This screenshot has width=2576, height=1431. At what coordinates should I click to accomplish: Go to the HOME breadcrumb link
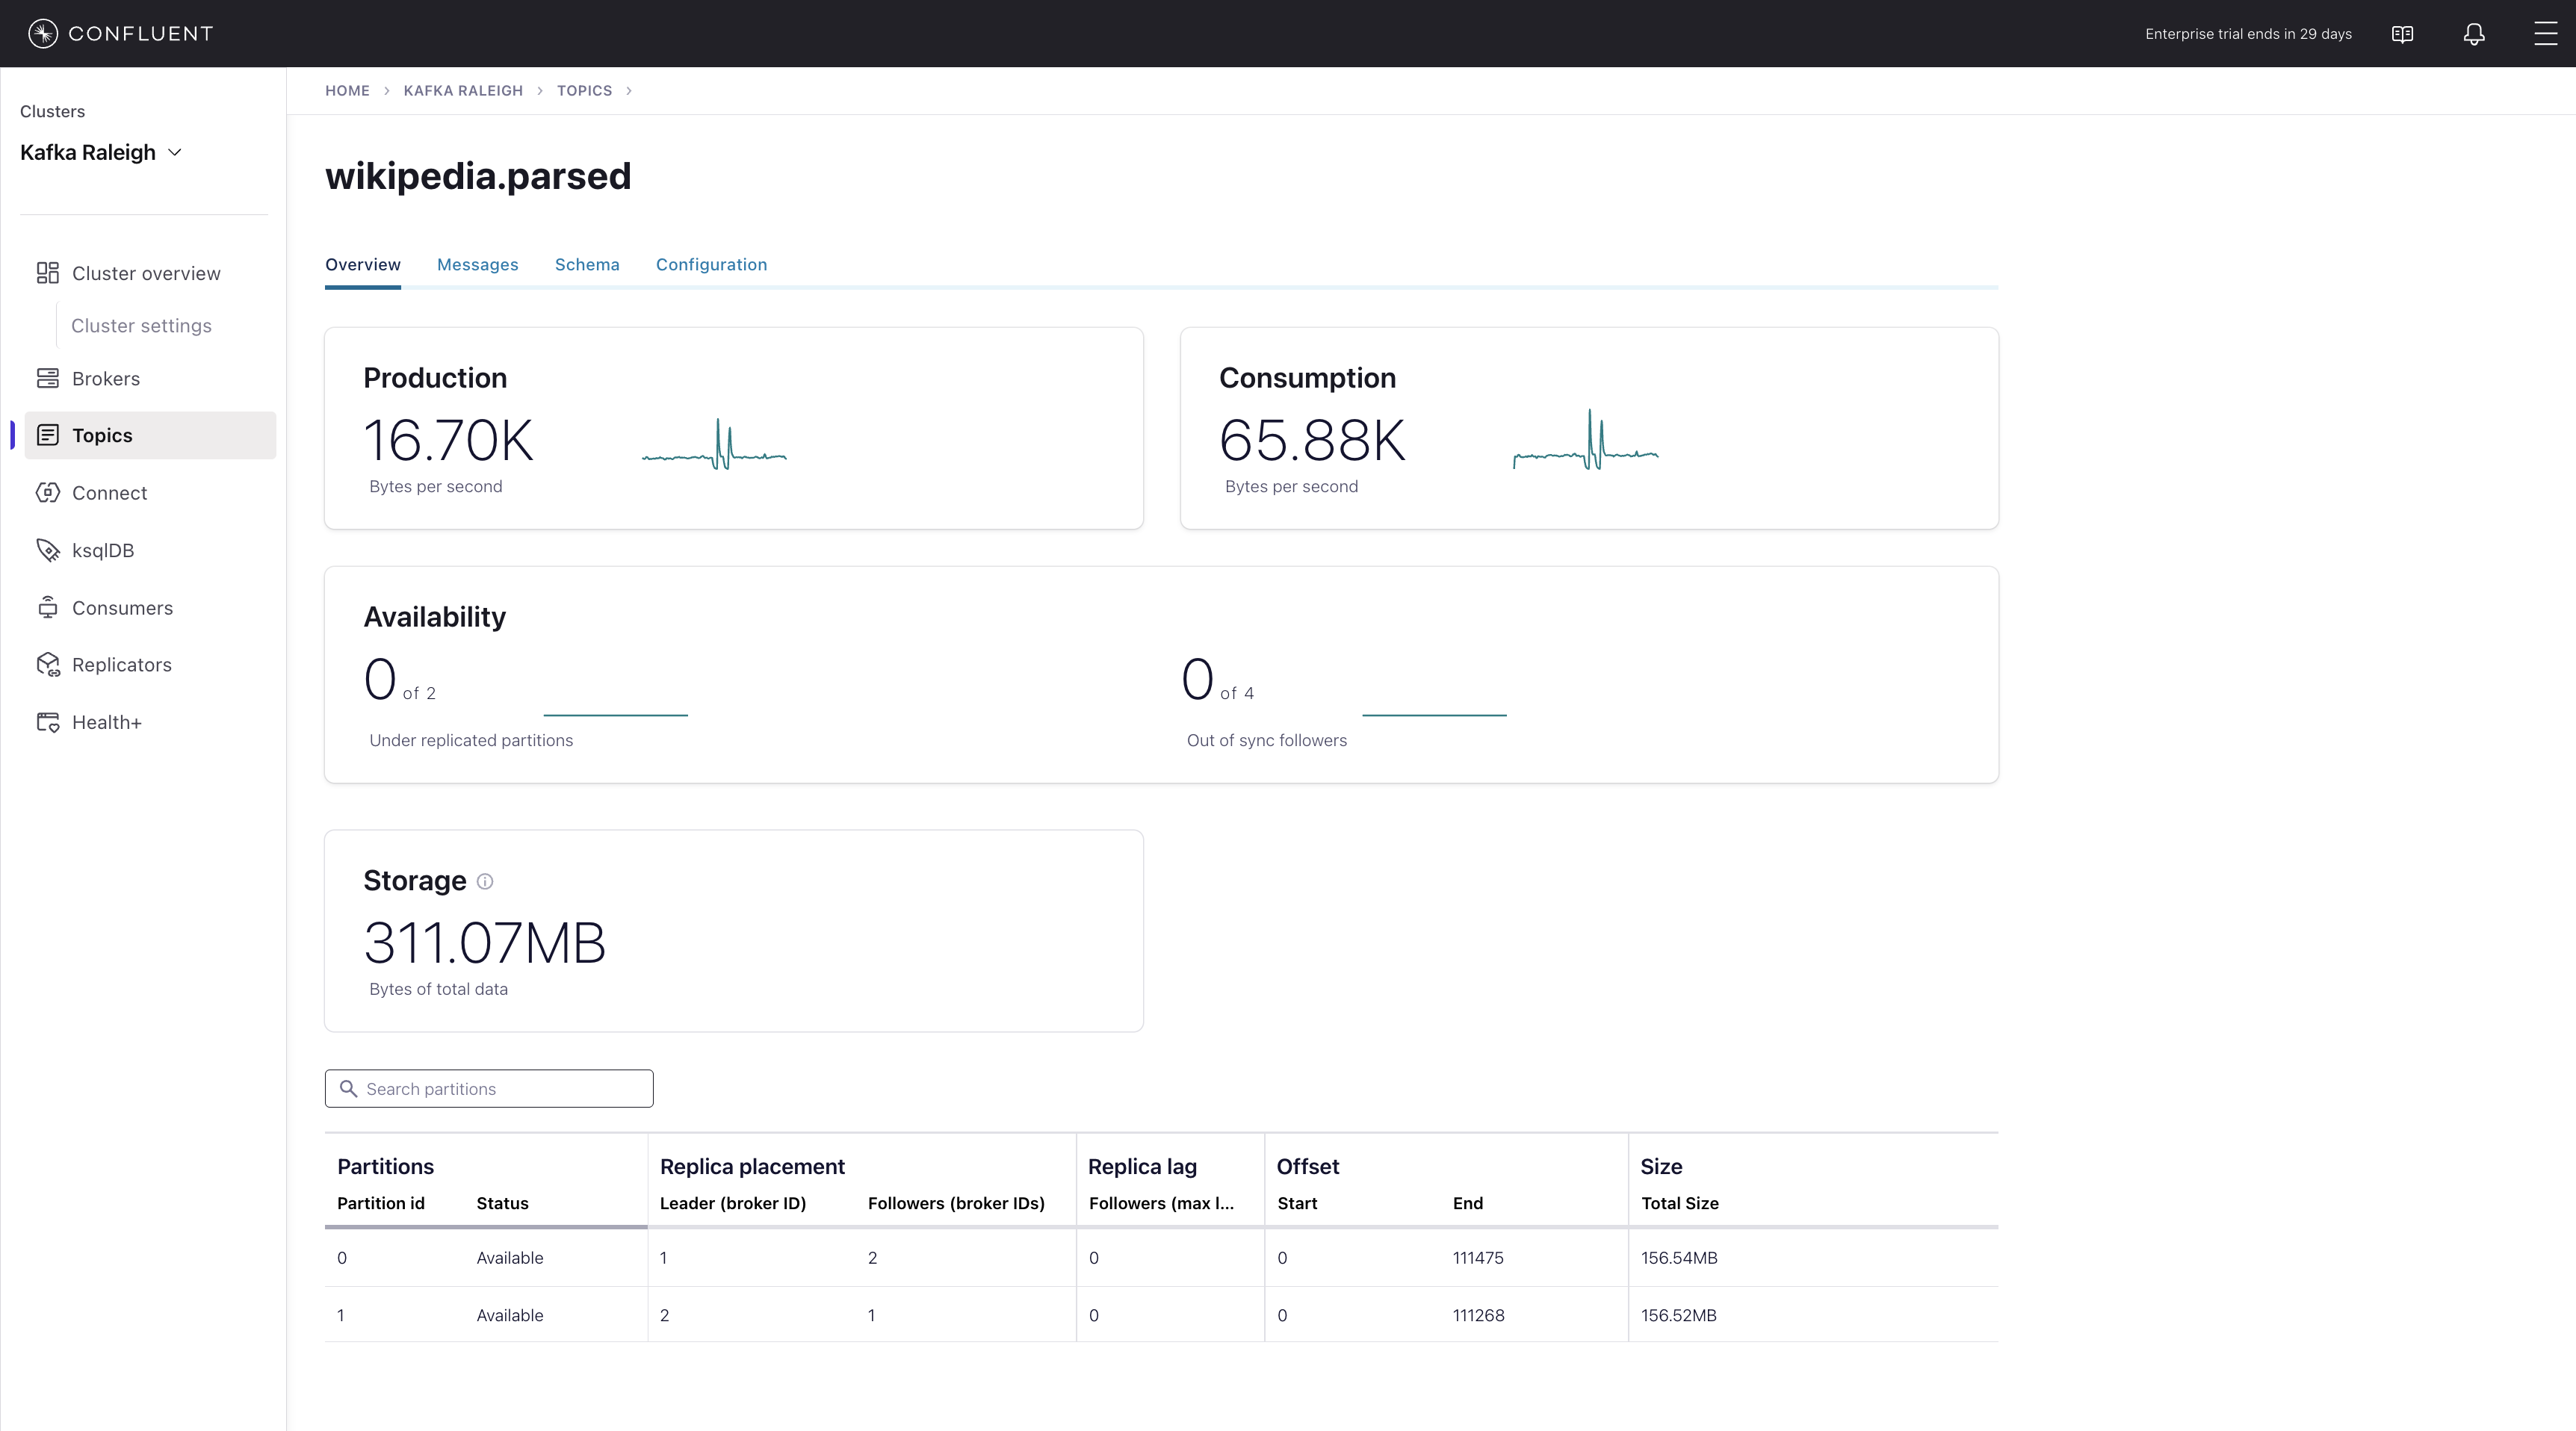click(x=347, y=90)
